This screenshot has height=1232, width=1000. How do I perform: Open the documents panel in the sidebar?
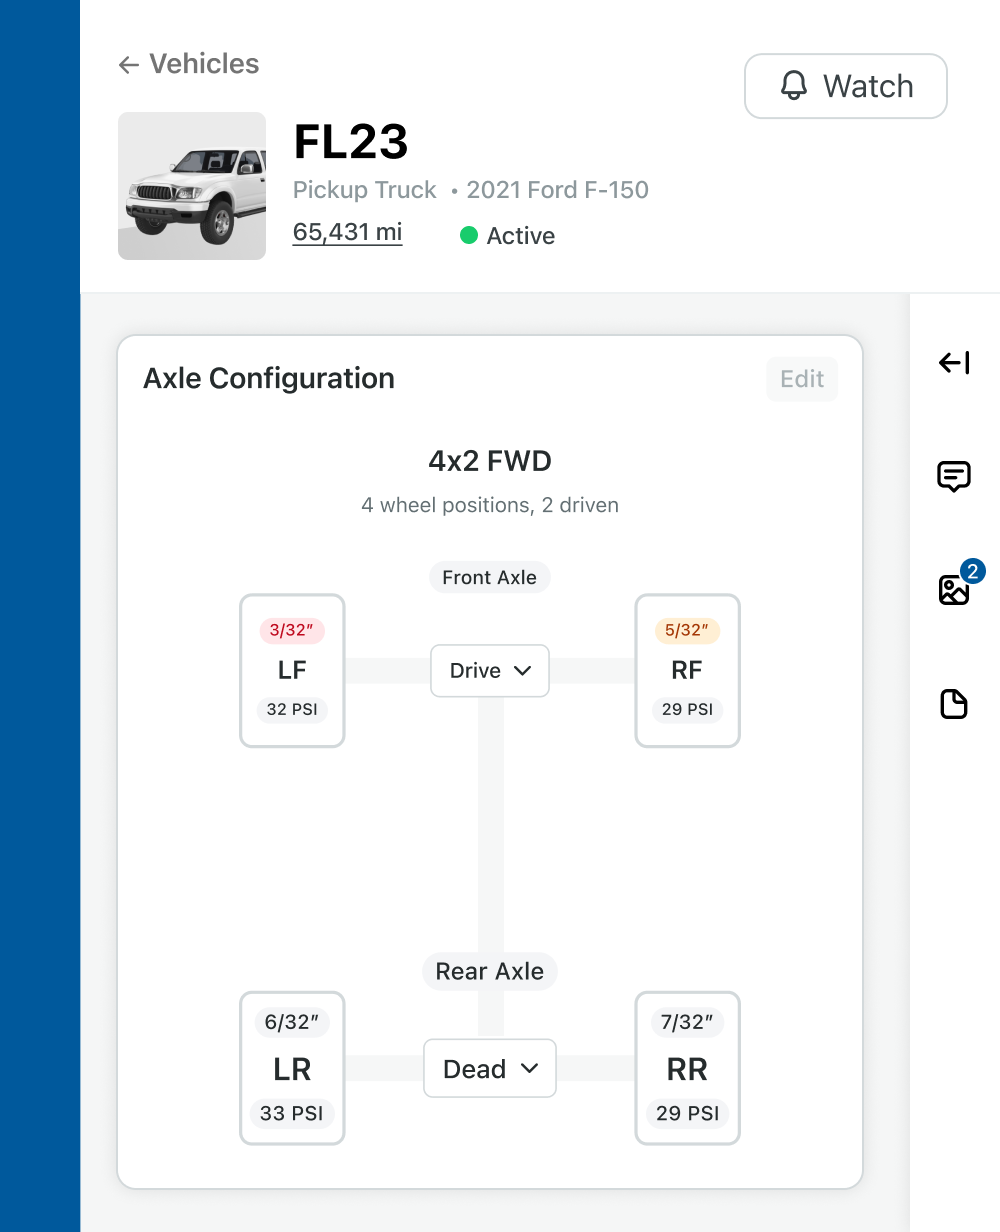(x=954, y=705)
